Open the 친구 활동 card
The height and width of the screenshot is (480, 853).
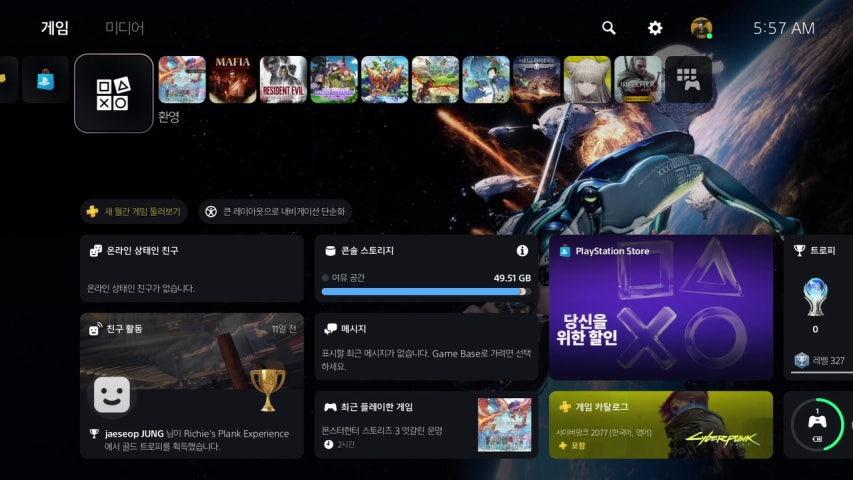pyautogui.click(x=191, y=385)
